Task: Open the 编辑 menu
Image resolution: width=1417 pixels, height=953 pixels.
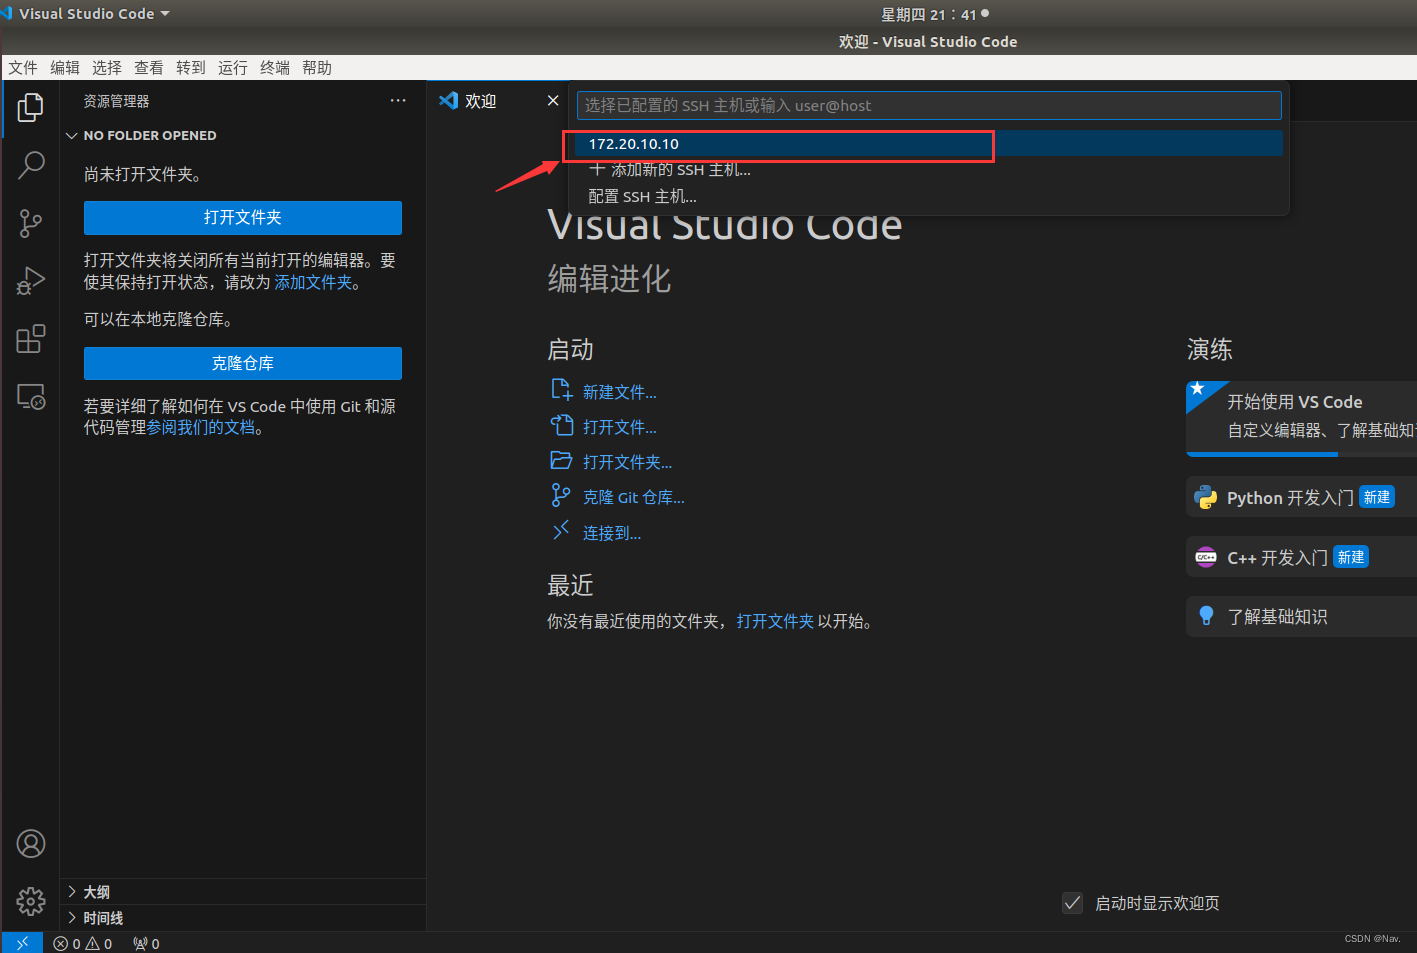Action: pyautogui.click(x=65, y=68)
